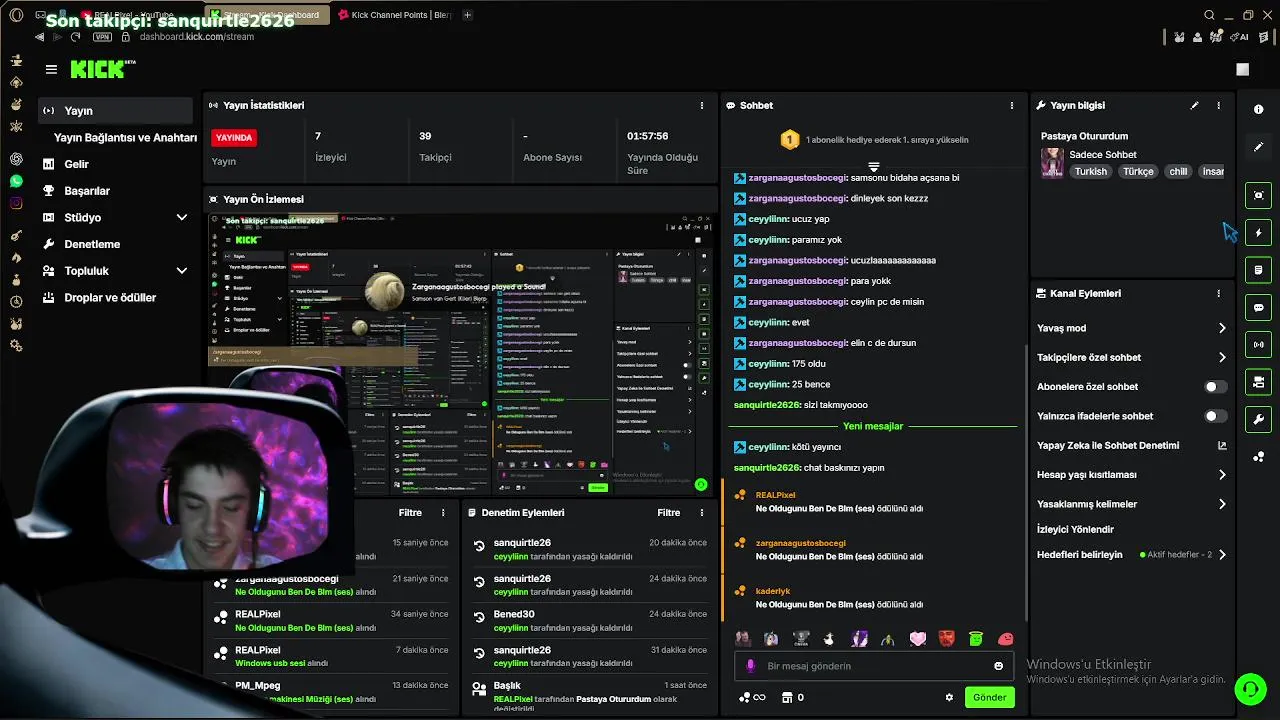Toggle Yalnızca ifadelerle sohbet switch
Screen dimensions: 1280x720
[x=1215, y=416]
